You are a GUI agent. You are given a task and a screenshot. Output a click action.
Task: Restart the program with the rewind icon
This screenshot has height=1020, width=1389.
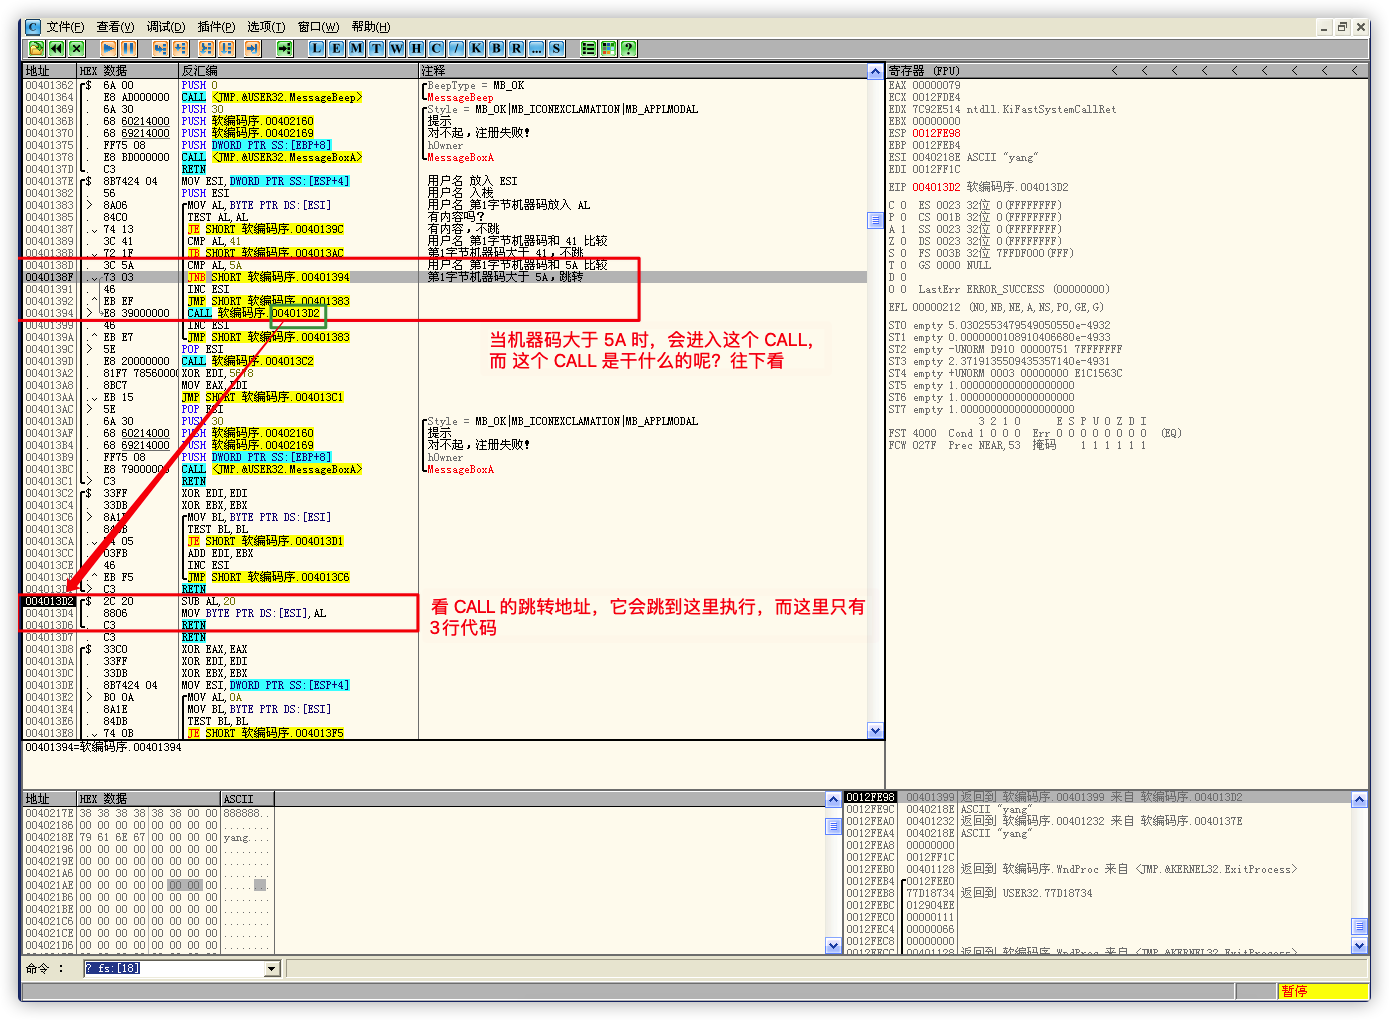(56, 48)
